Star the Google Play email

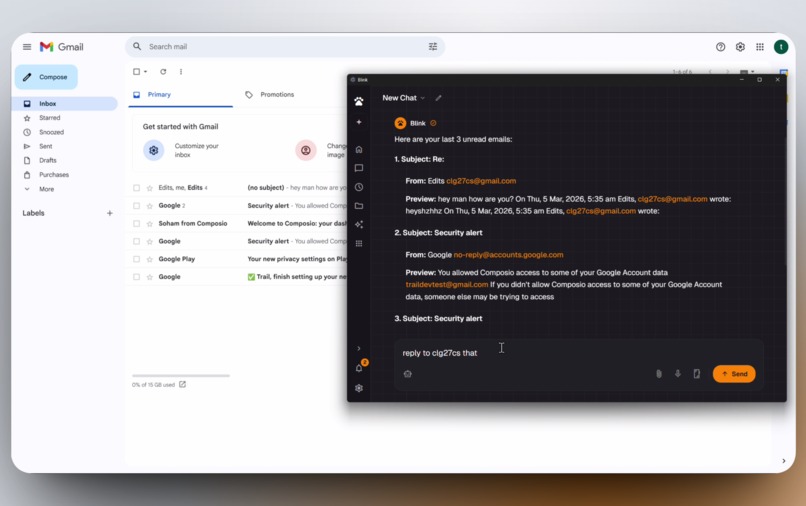[x=150, y=259]
